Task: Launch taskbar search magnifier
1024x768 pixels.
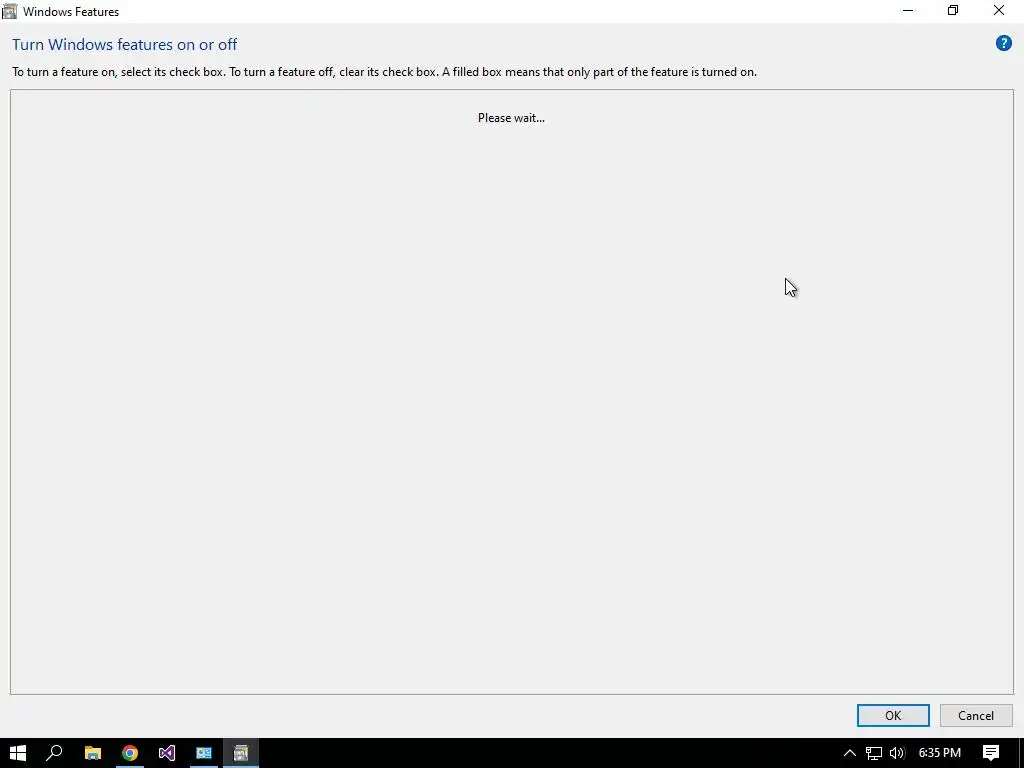Action: [54, 753]
